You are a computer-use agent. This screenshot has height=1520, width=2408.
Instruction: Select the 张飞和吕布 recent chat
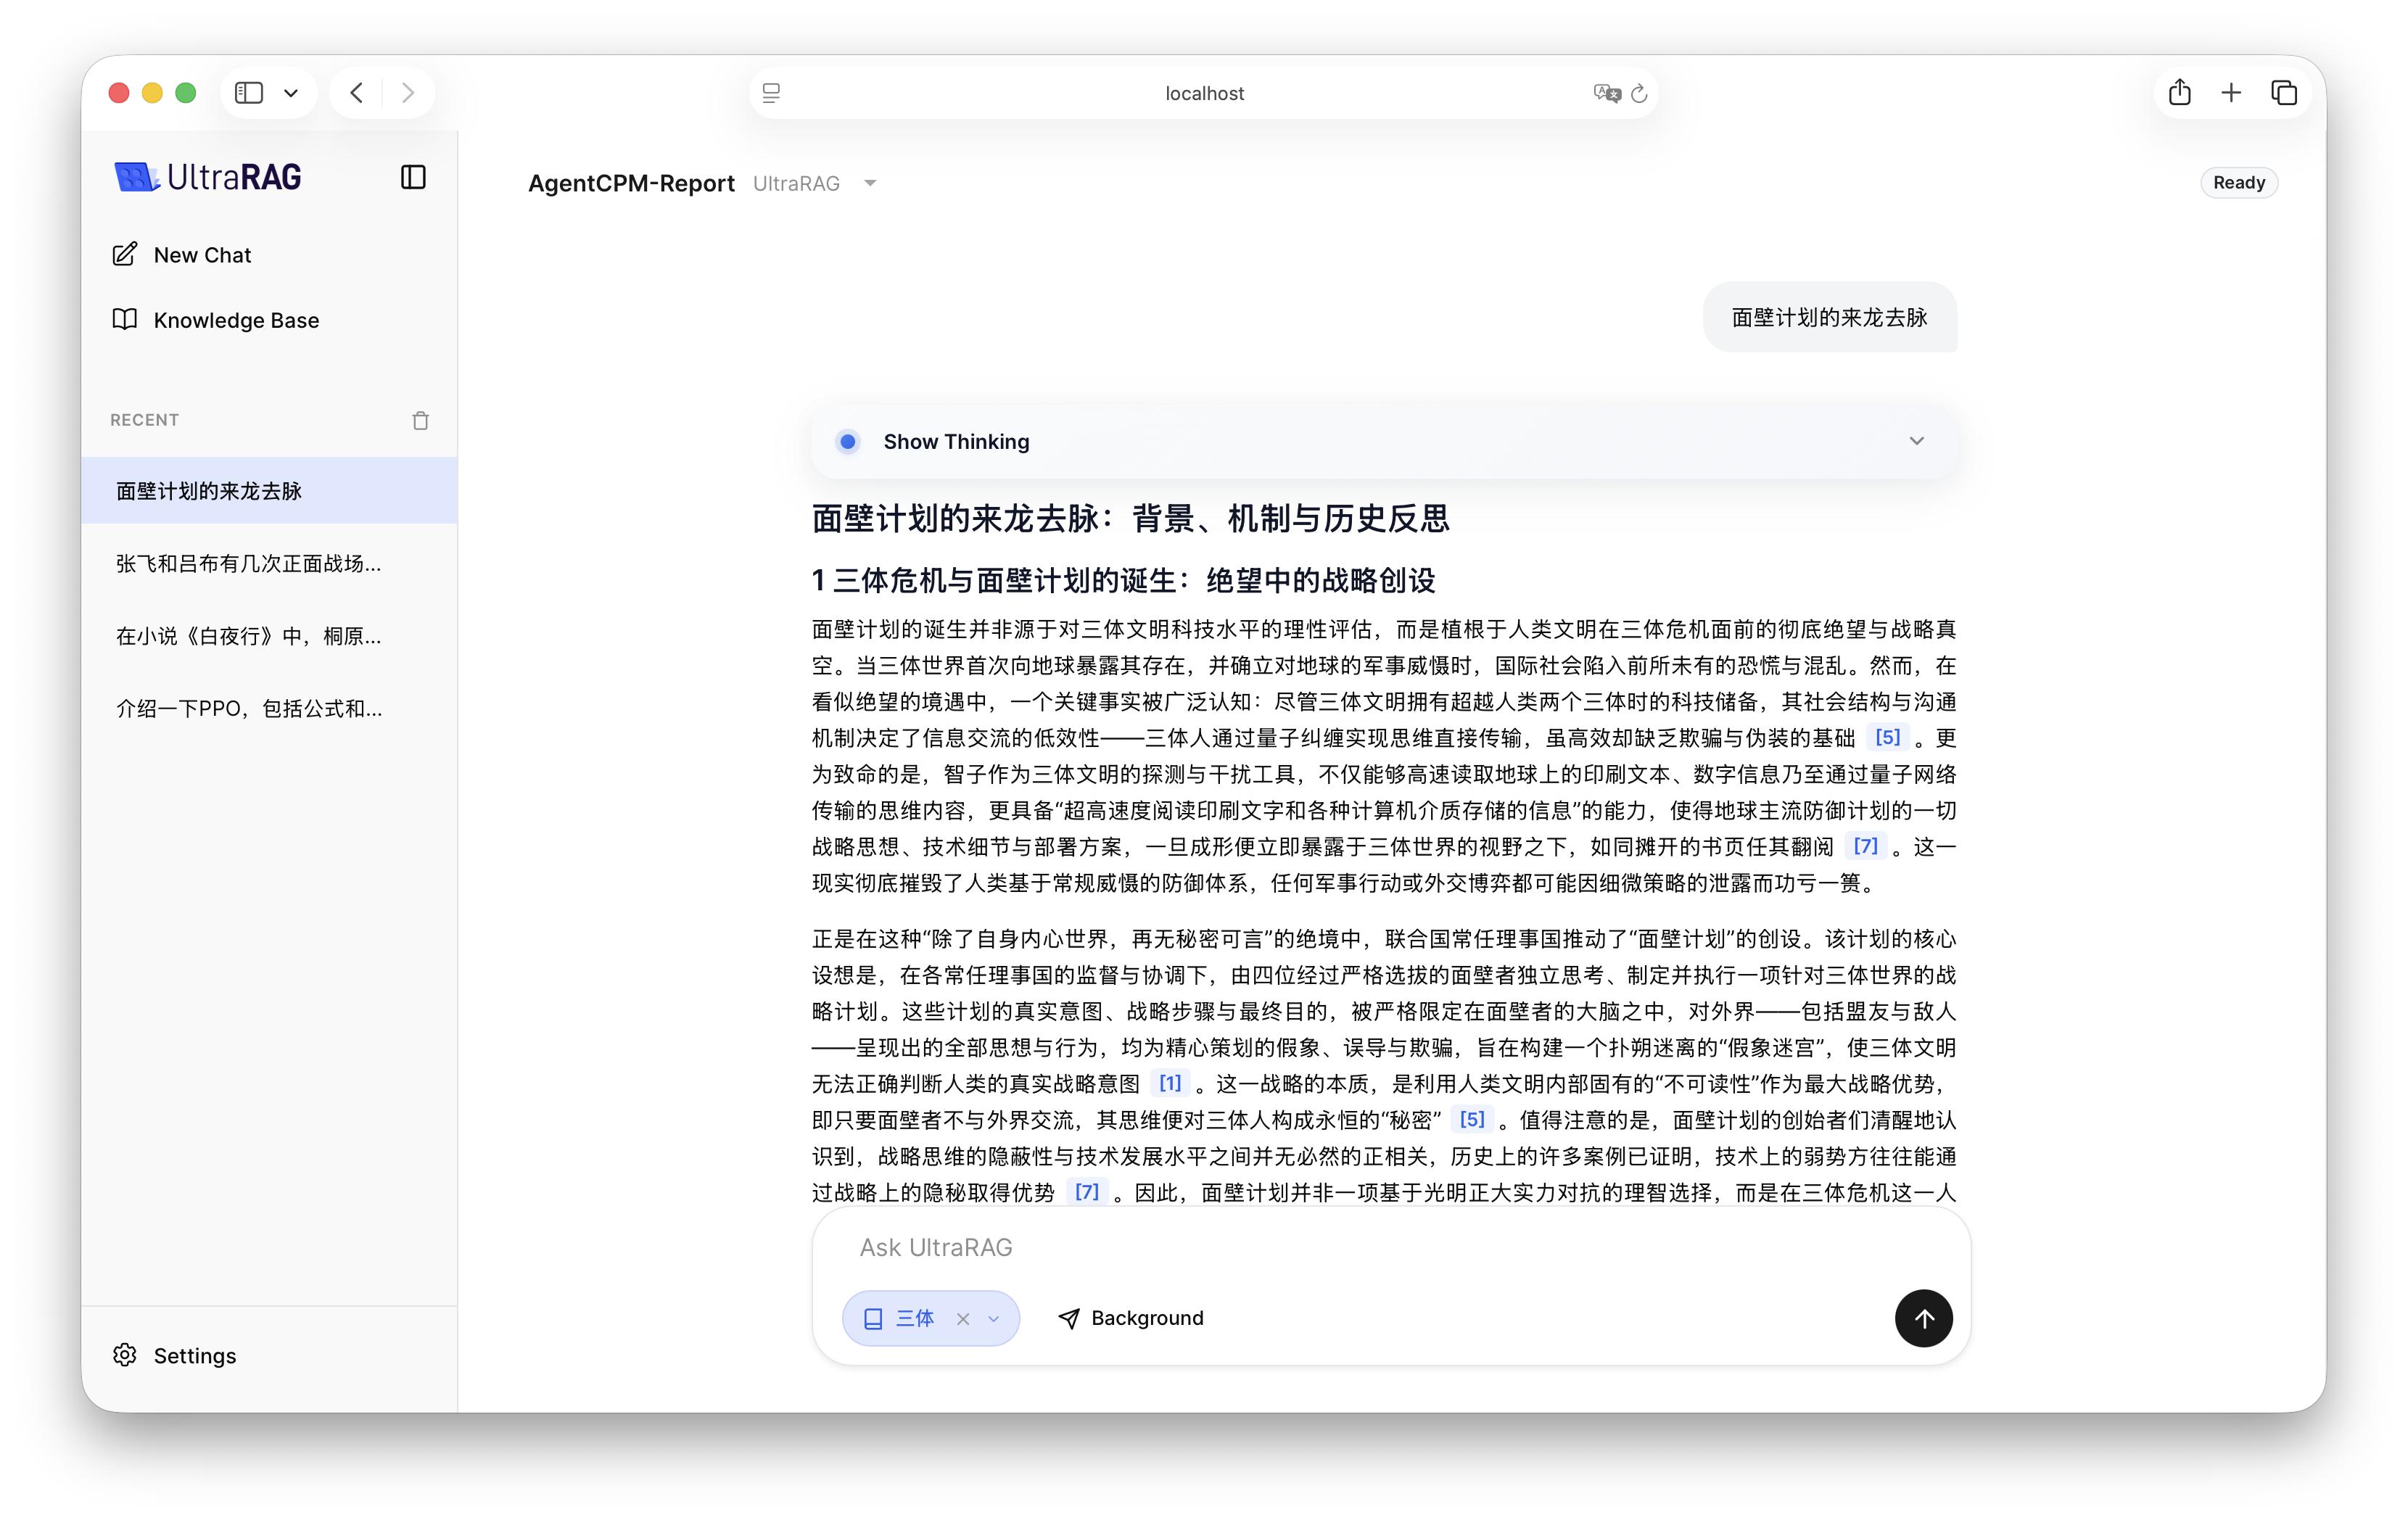point(248,564)
